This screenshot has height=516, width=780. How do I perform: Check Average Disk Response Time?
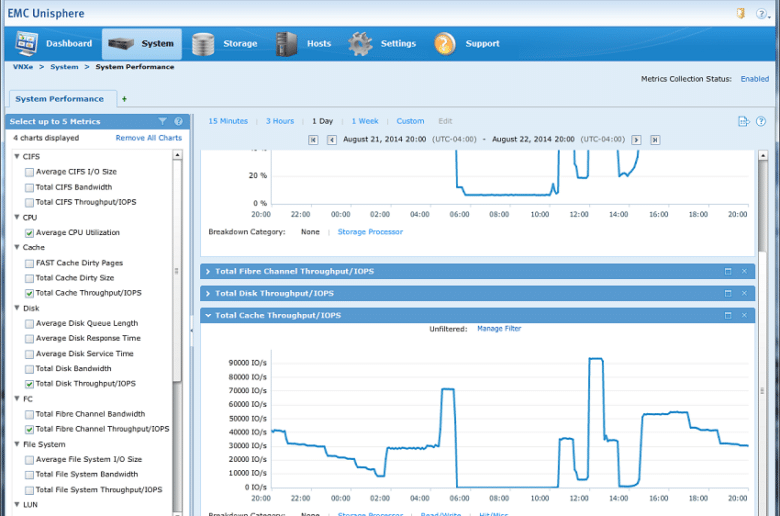pyautogui.click(x=29, y=339)
